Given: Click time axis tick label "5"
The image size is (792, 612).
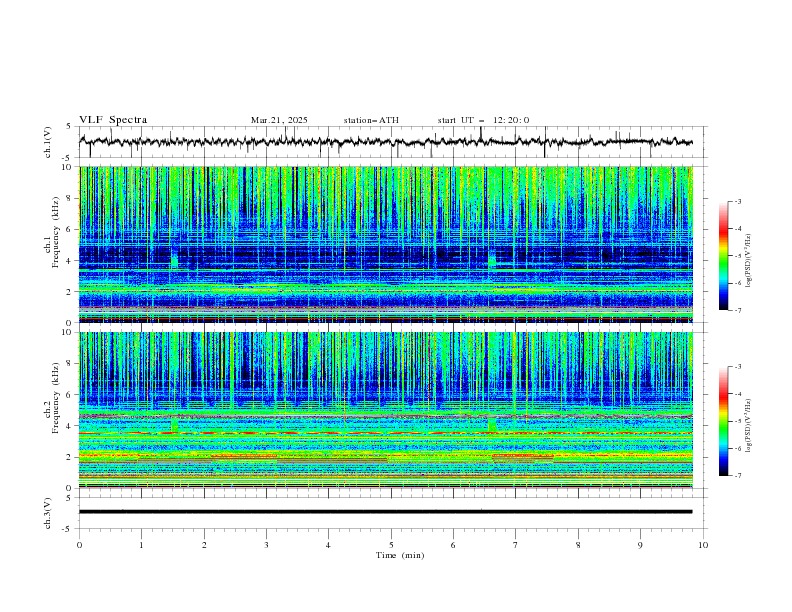Looking at the screenshot, I should [x=391, y=545].
